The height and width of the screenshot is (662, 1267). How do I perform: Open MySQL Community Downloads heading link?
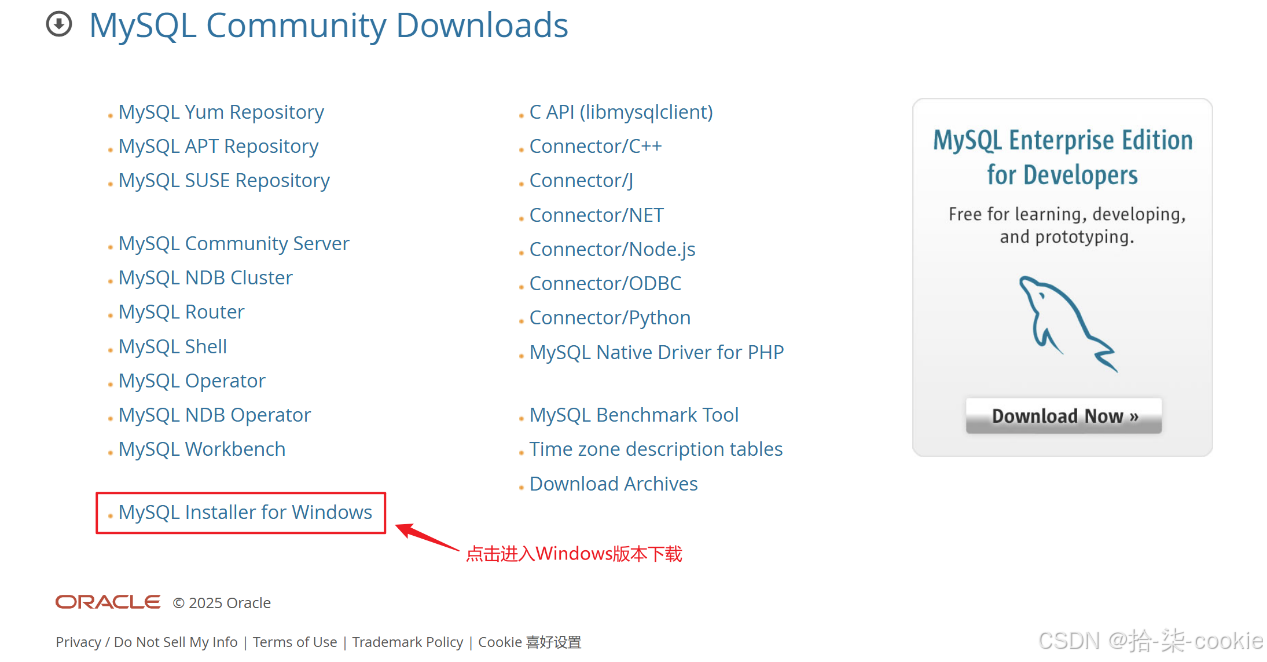tap(329, 25)
